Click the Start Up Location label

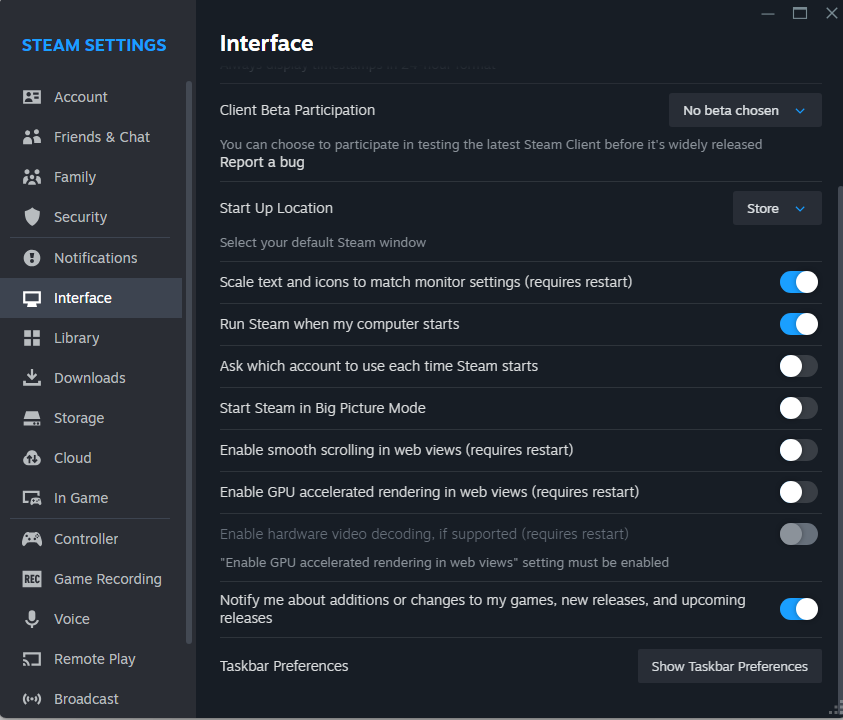point(276,208)
